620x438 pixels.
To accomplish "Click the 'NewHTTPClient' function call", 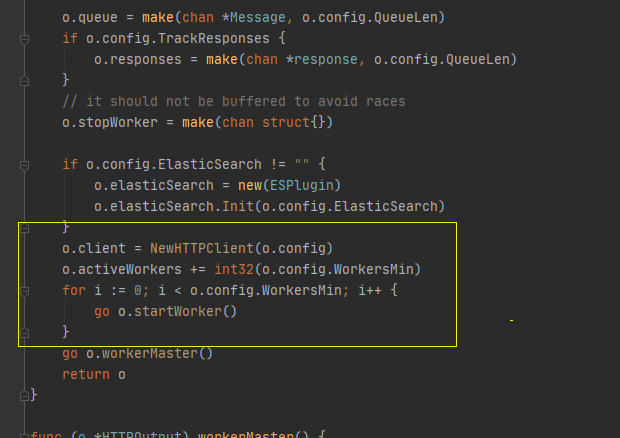I will click(202, 249).
